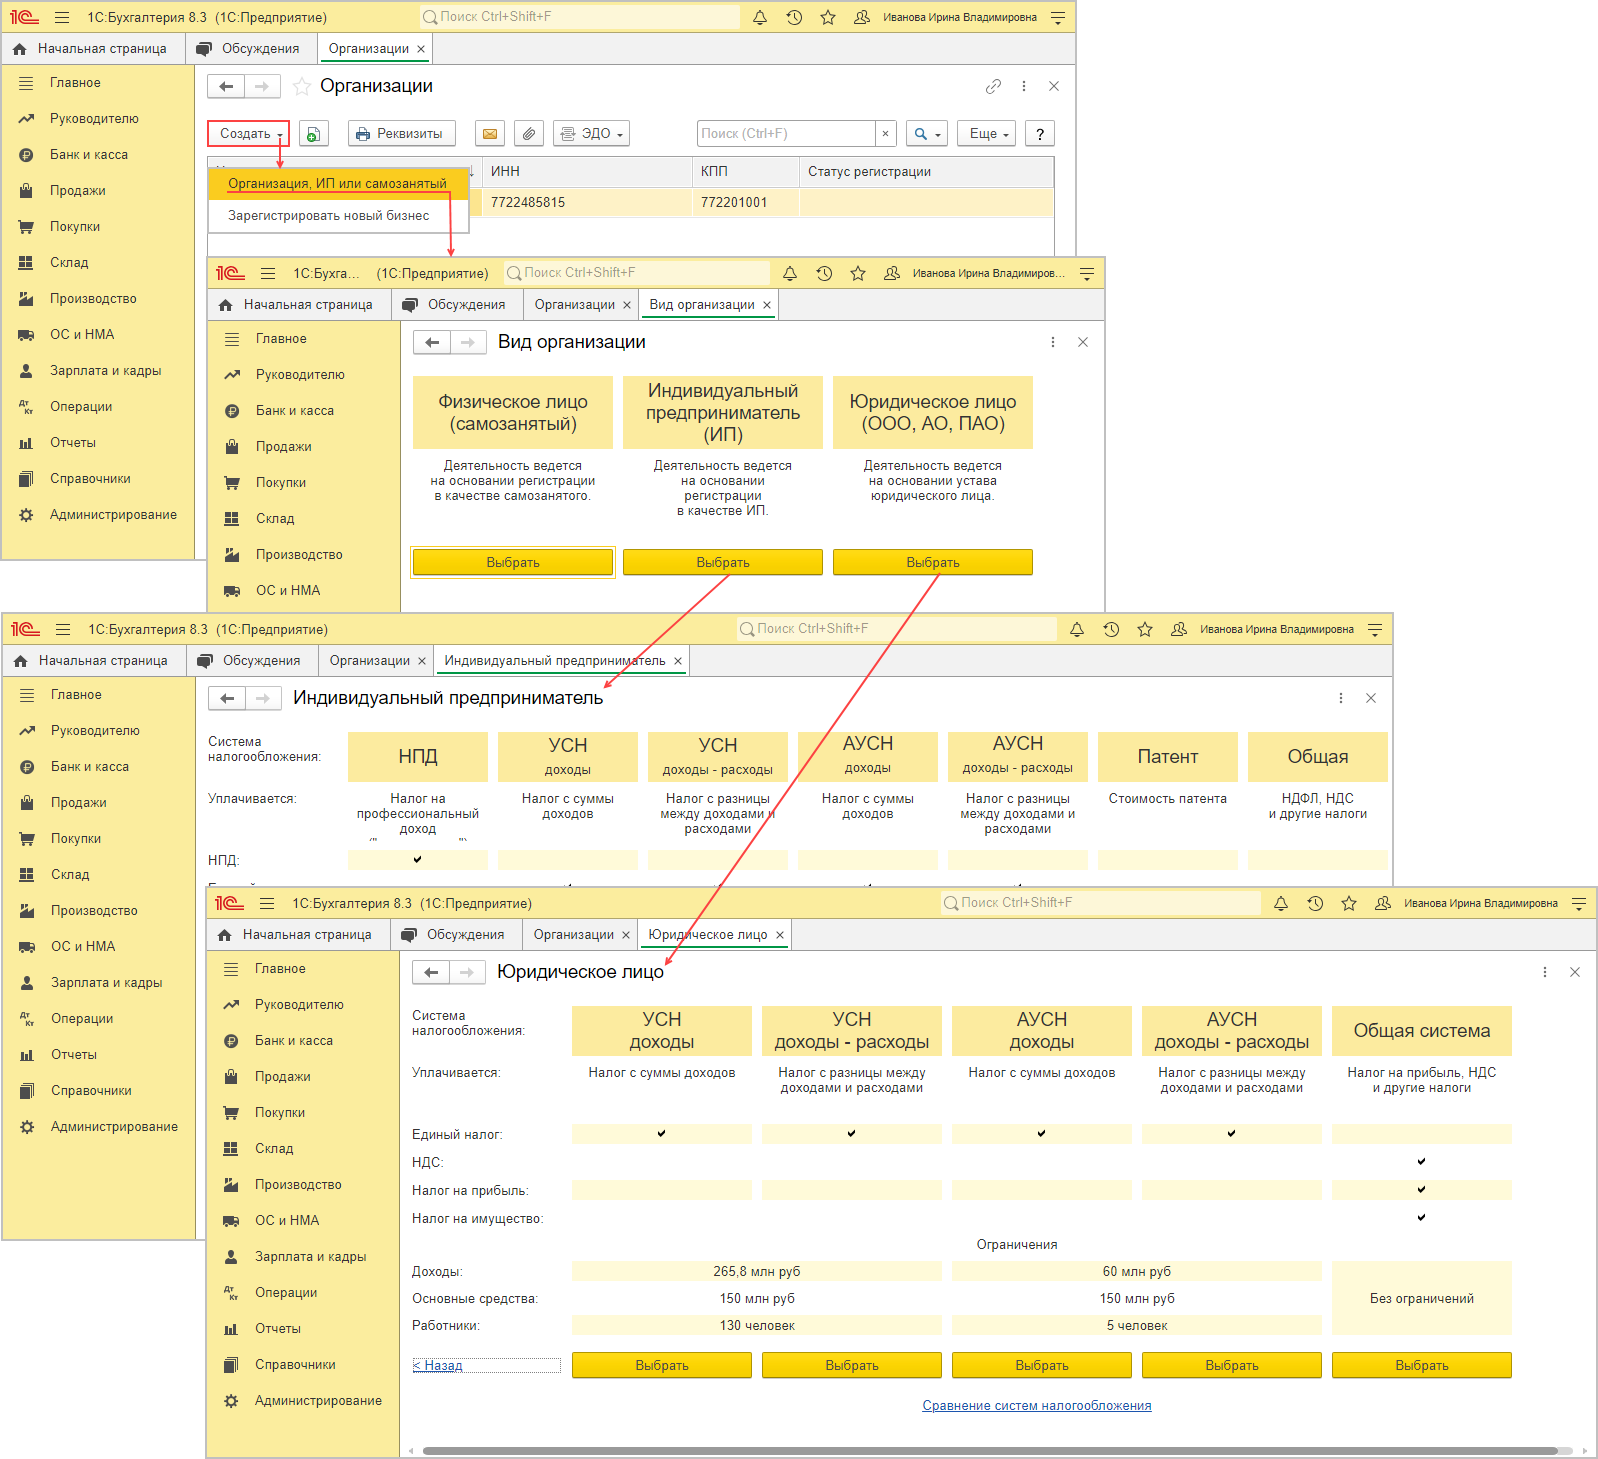Choose Организация, ИП или самозанятый menu item
This screenshot has height=1459, width=1598.
(337, 183)
